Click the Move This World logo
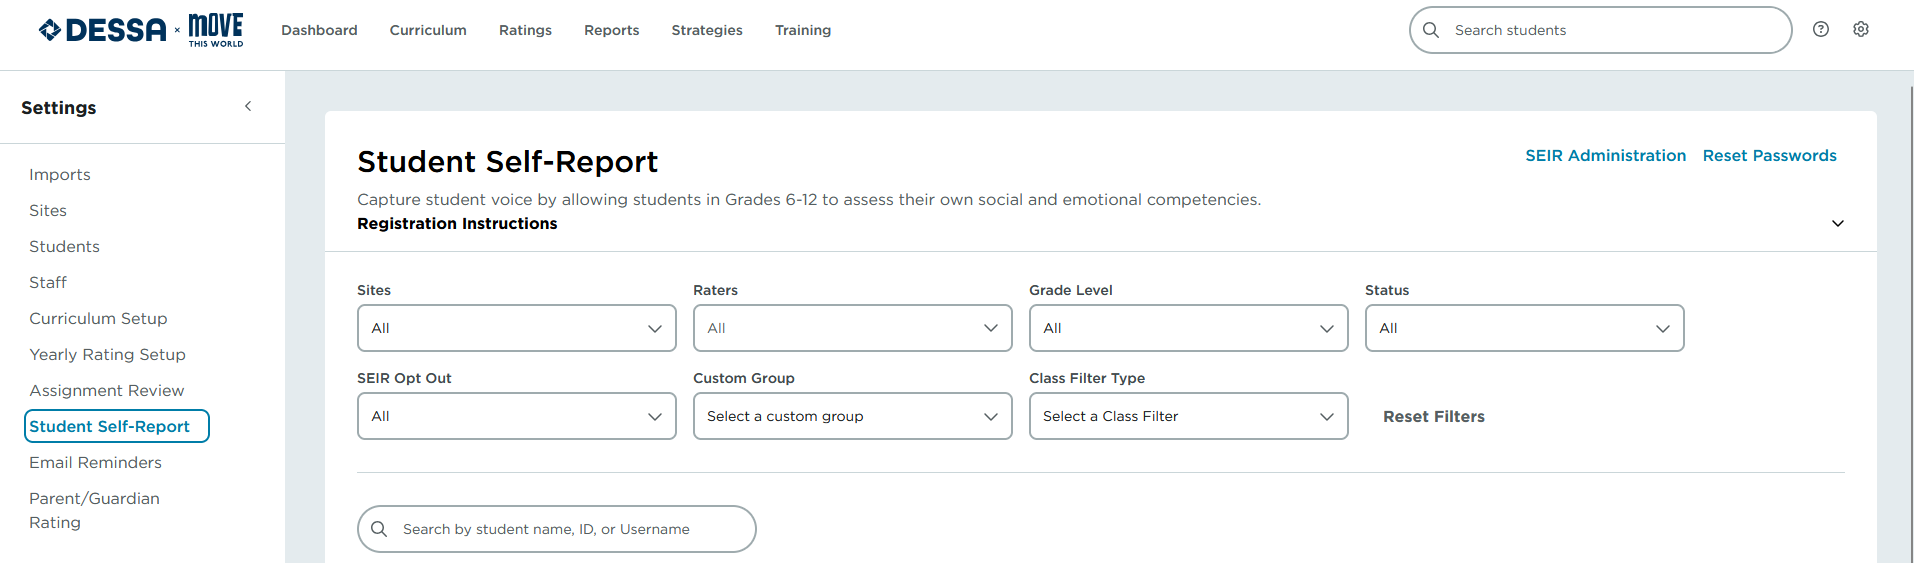 [x=216, y=30]
